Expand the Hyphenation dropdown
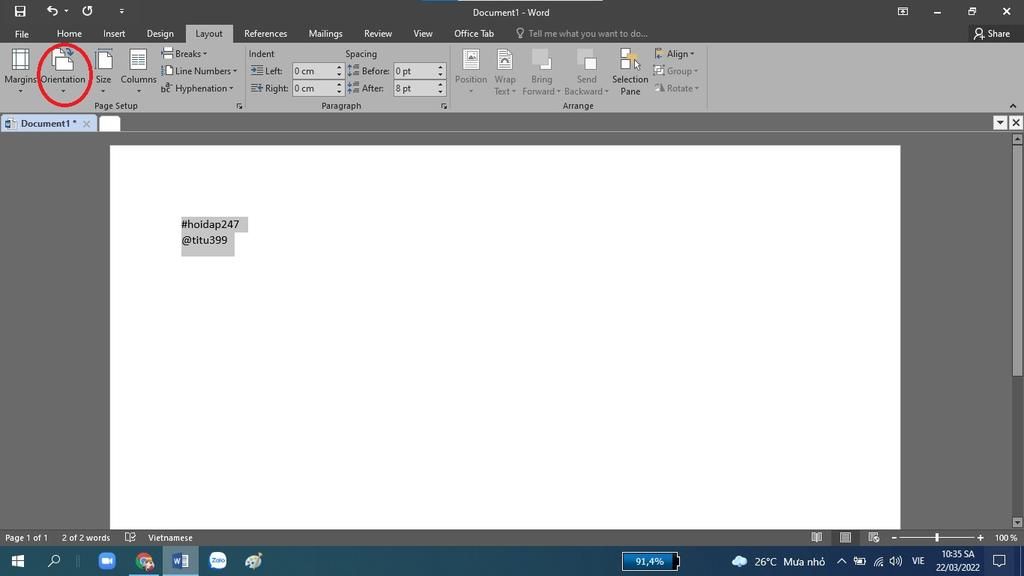The width and height of the screenshot is (1024, 576). click(197, 88)
